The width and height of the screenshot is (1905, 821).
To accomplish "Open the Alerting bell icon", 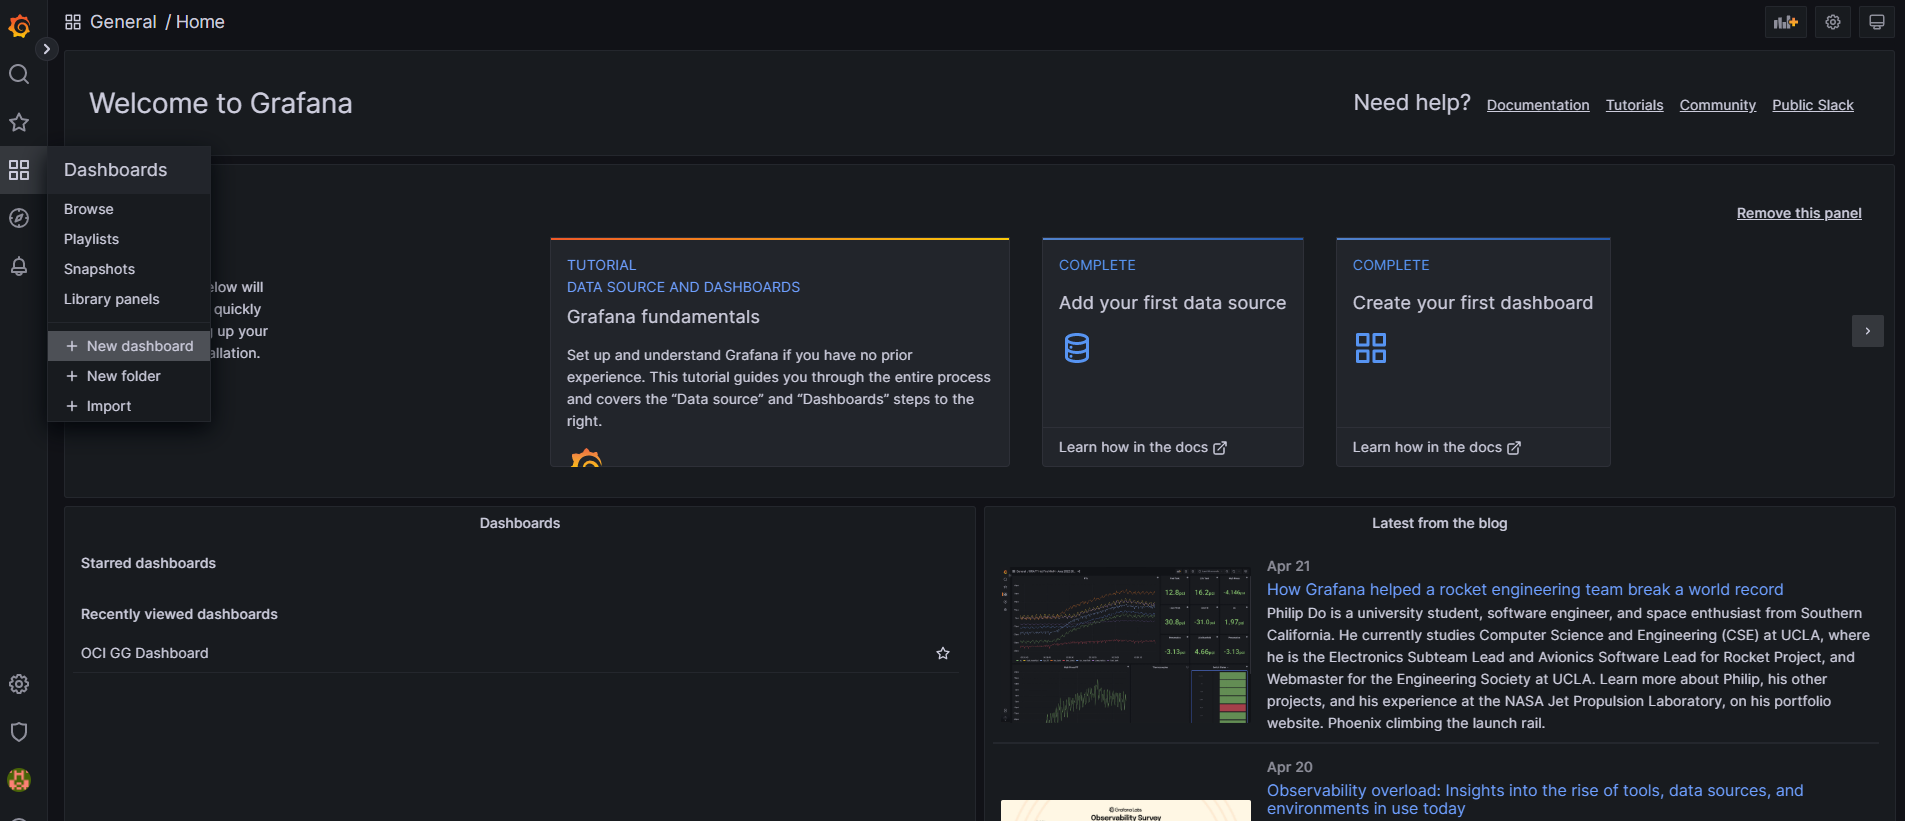I will tap(19, 266).
